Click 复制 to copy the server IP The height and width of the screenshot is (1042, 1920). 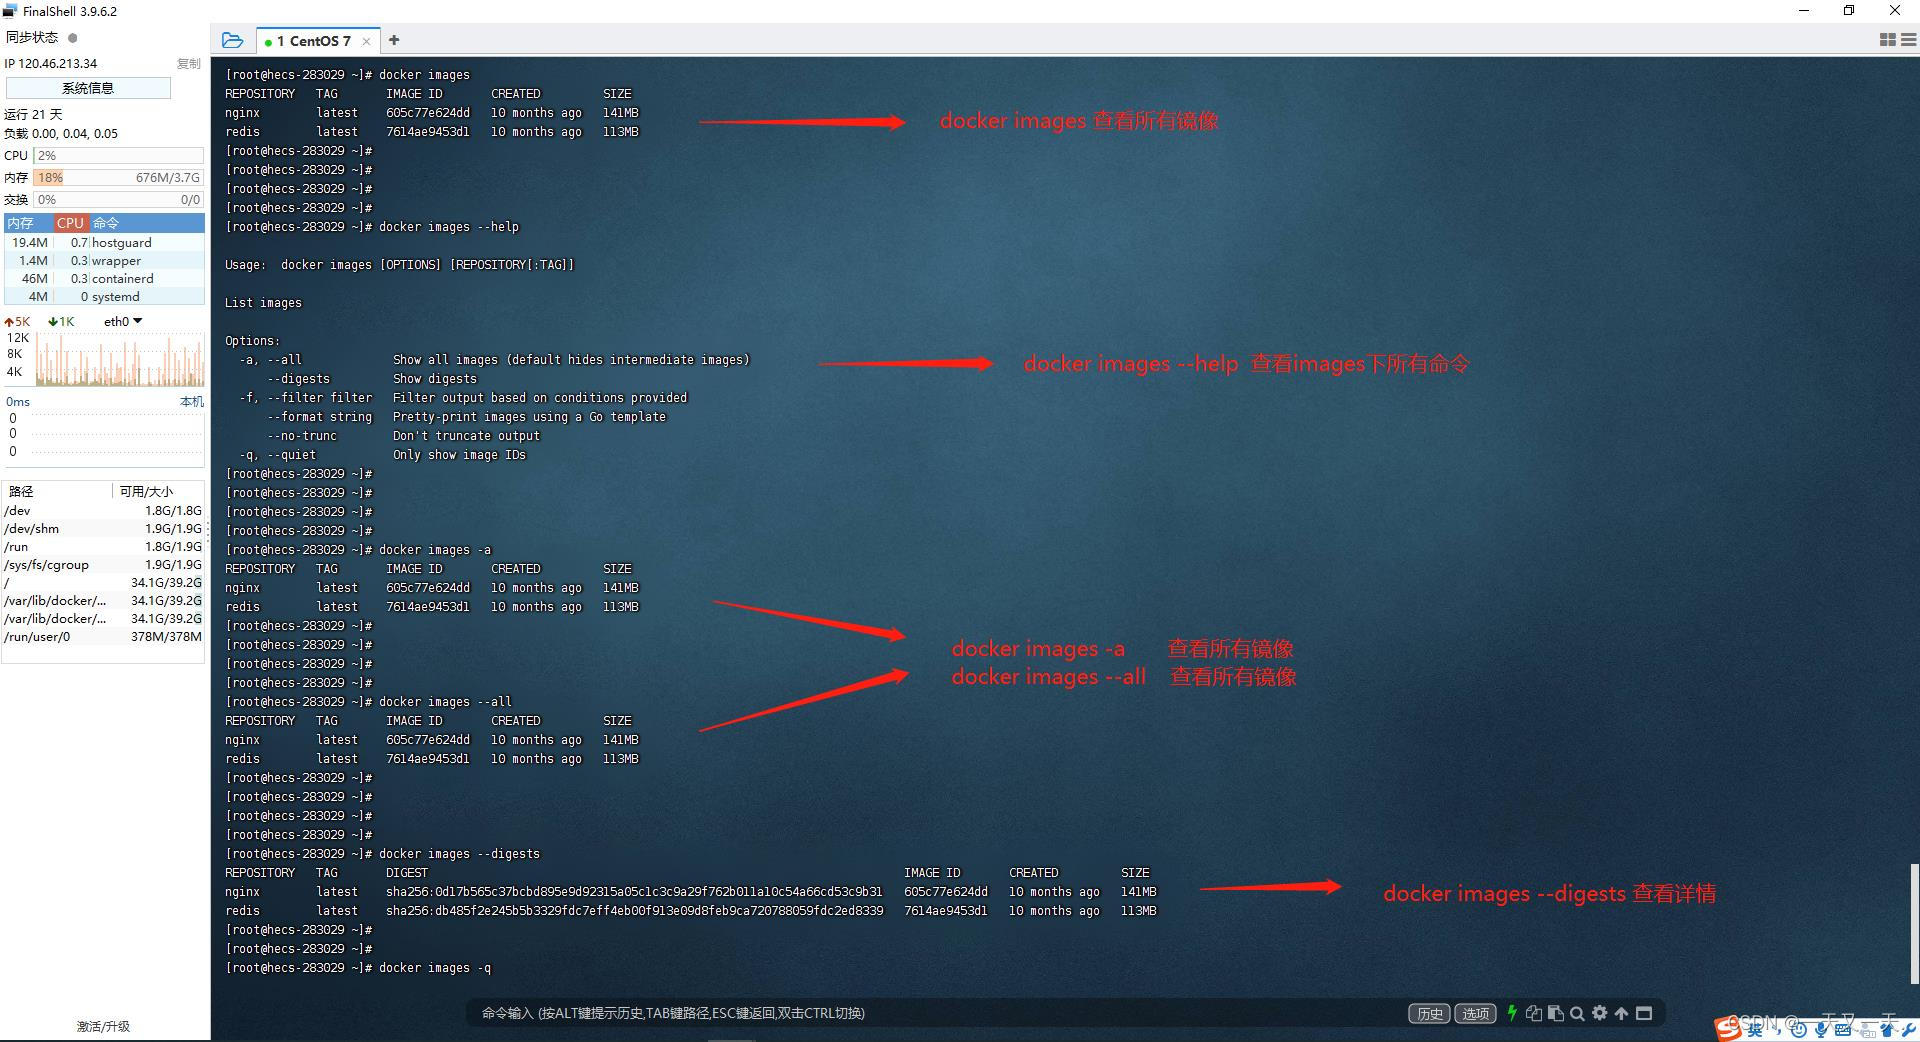tap(189, 63)
